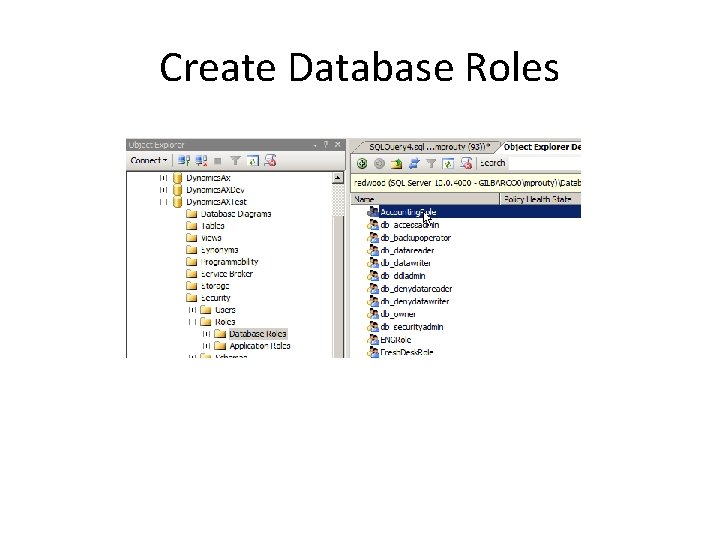720x540 pixels.
Task: Select the DynamicsAXDev database
Action: 215,190
